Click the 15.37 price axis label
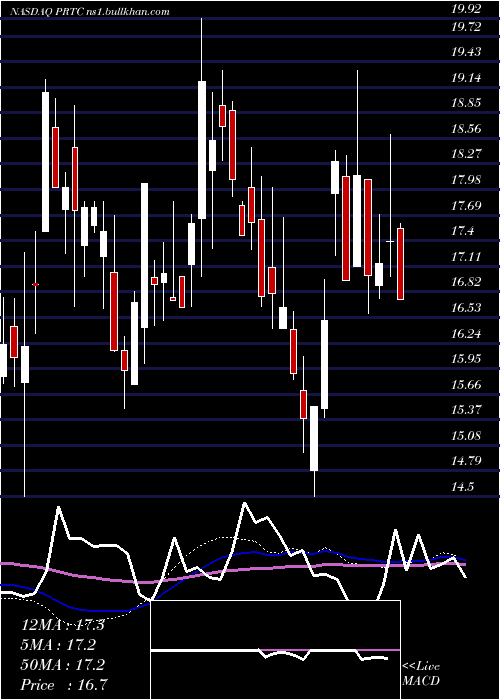Screen dimensions: 500x700 coord(467,410)
